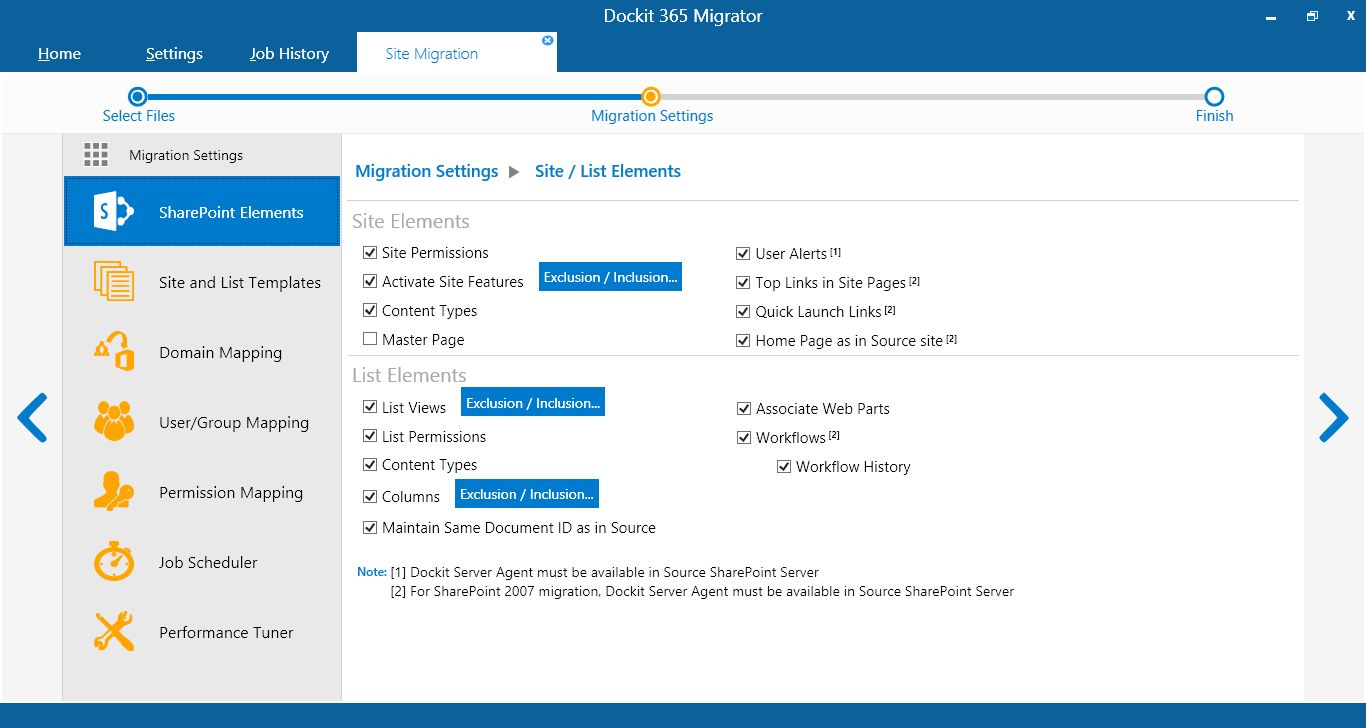Click note [1] about Dockit Server Agent
Image resolution: width=1366 pixels, height=728 pixels.
click(604, 572)
